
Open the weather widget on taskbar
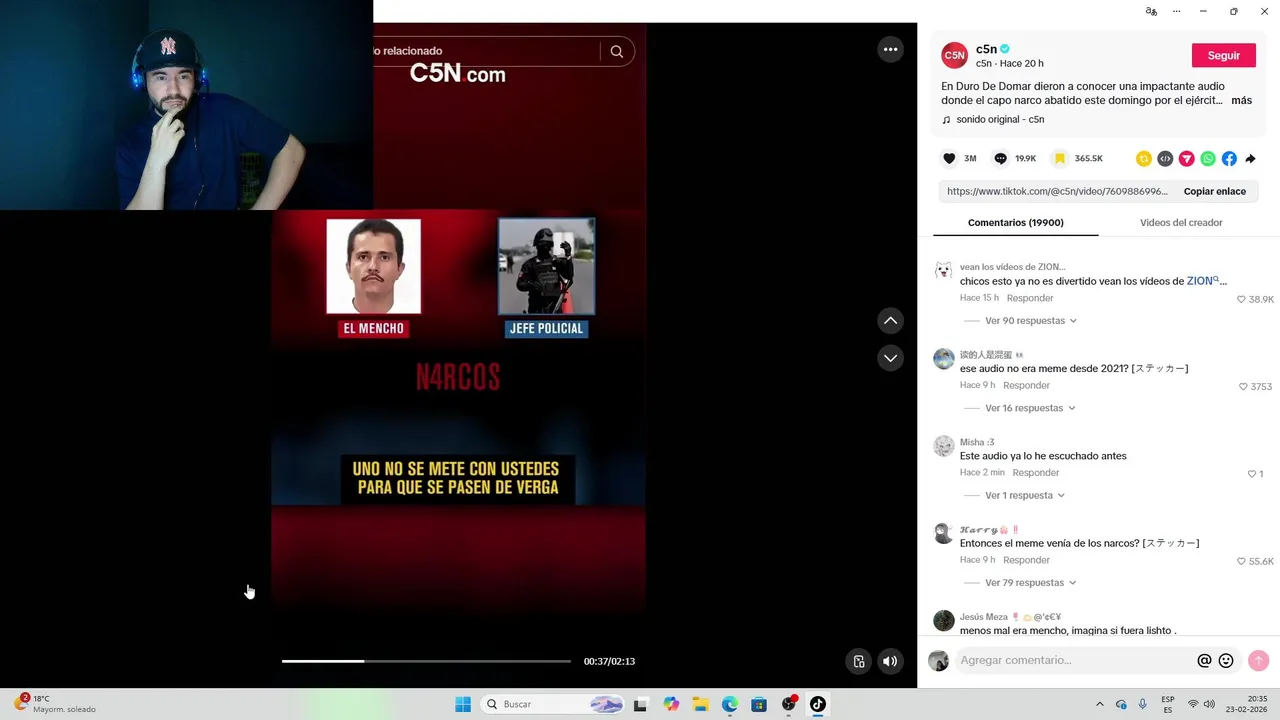[x=55, y=704]
